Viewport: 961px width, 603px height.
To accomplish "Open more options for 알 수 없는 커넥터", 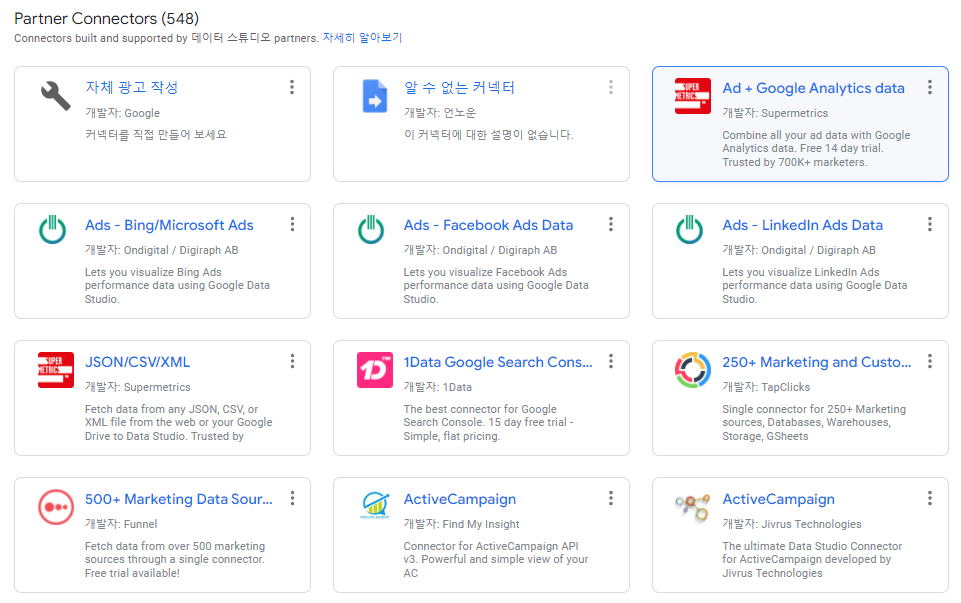I will (610, 87).
